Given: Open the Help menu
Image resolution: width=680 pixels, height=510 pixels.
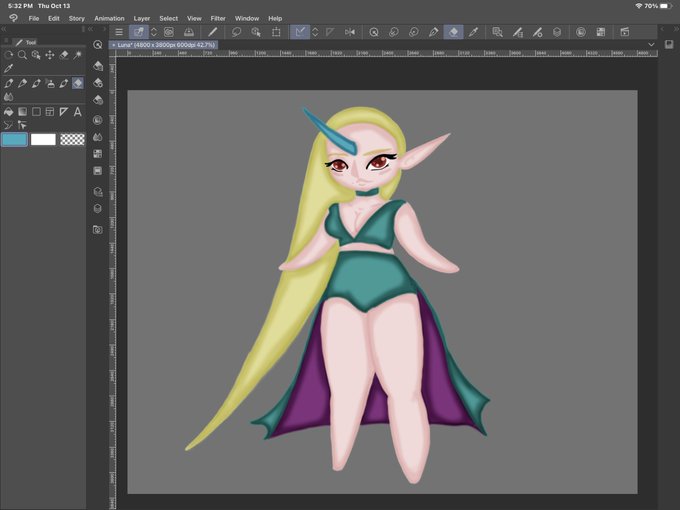Looking at the screenshot, I should pos(275,18).
